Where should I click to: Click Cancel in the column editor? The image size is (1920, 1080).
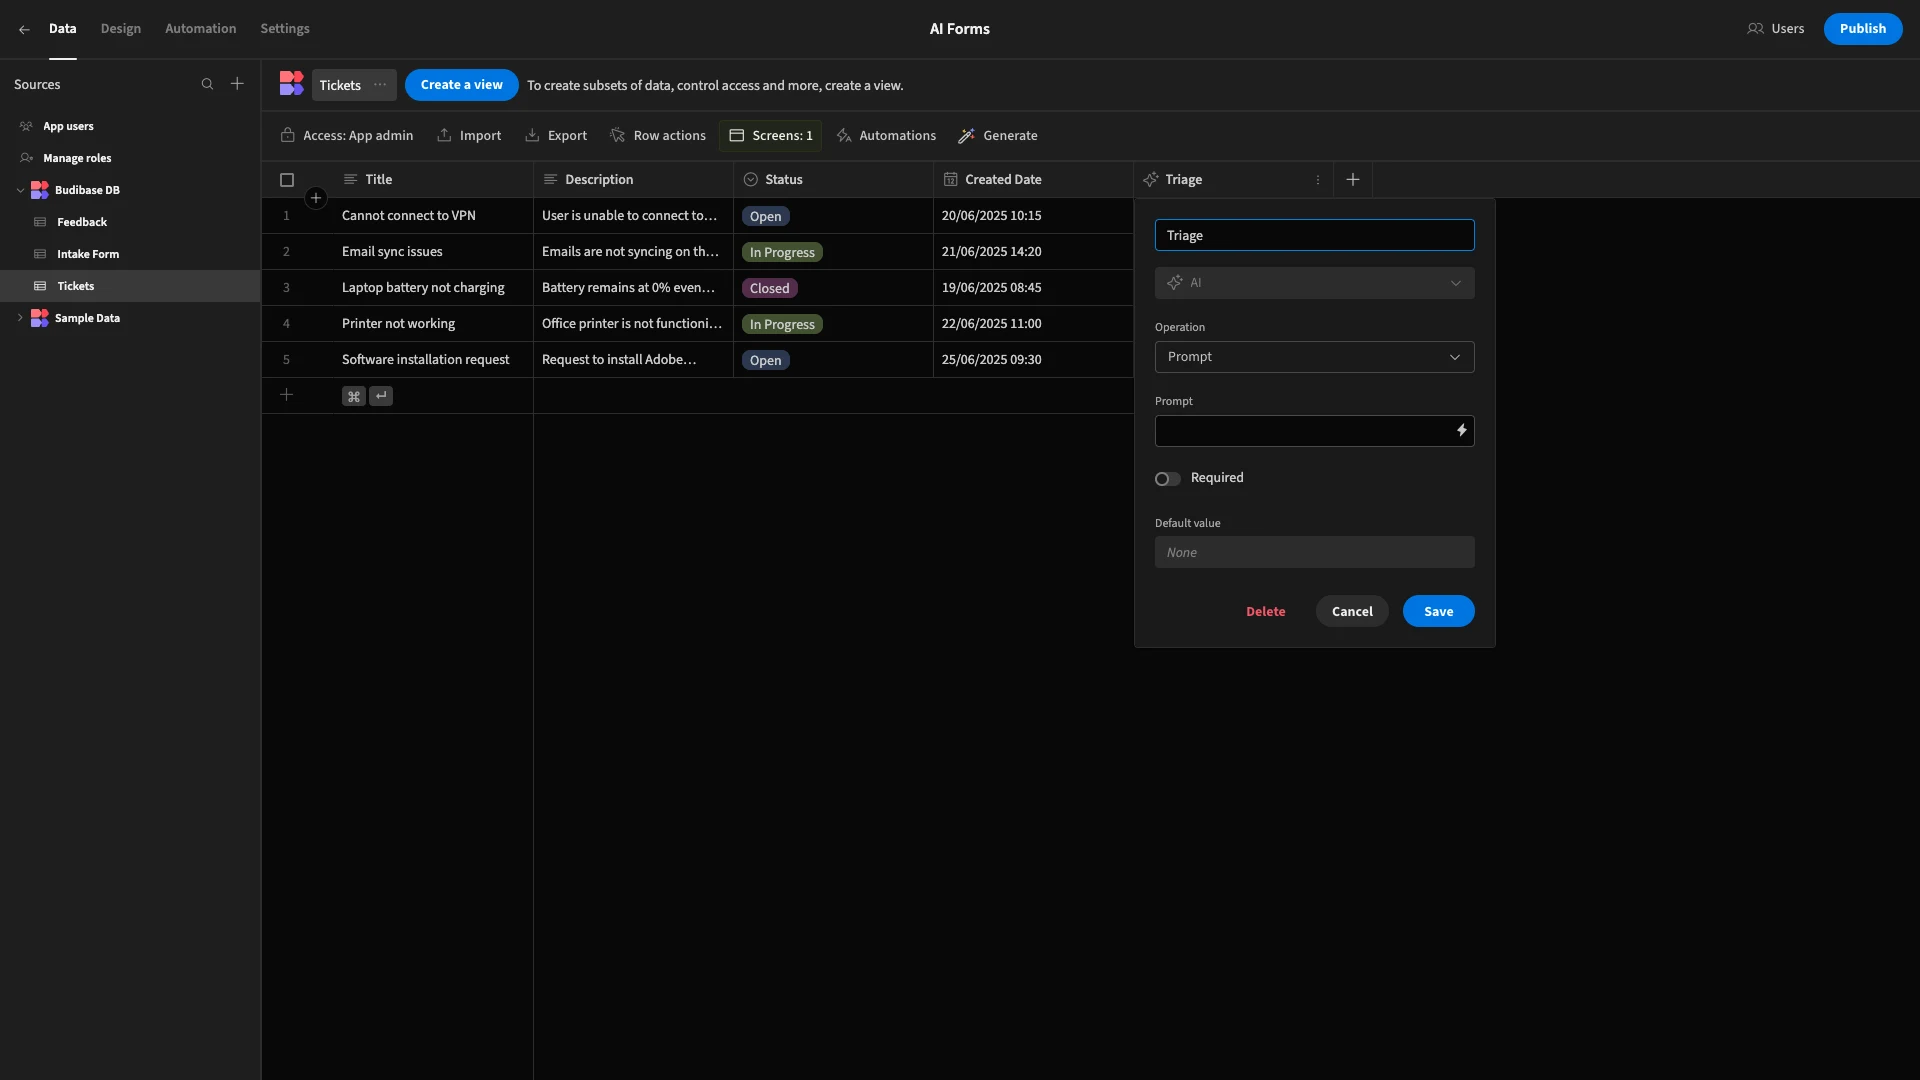click(x=1352, y=611)
